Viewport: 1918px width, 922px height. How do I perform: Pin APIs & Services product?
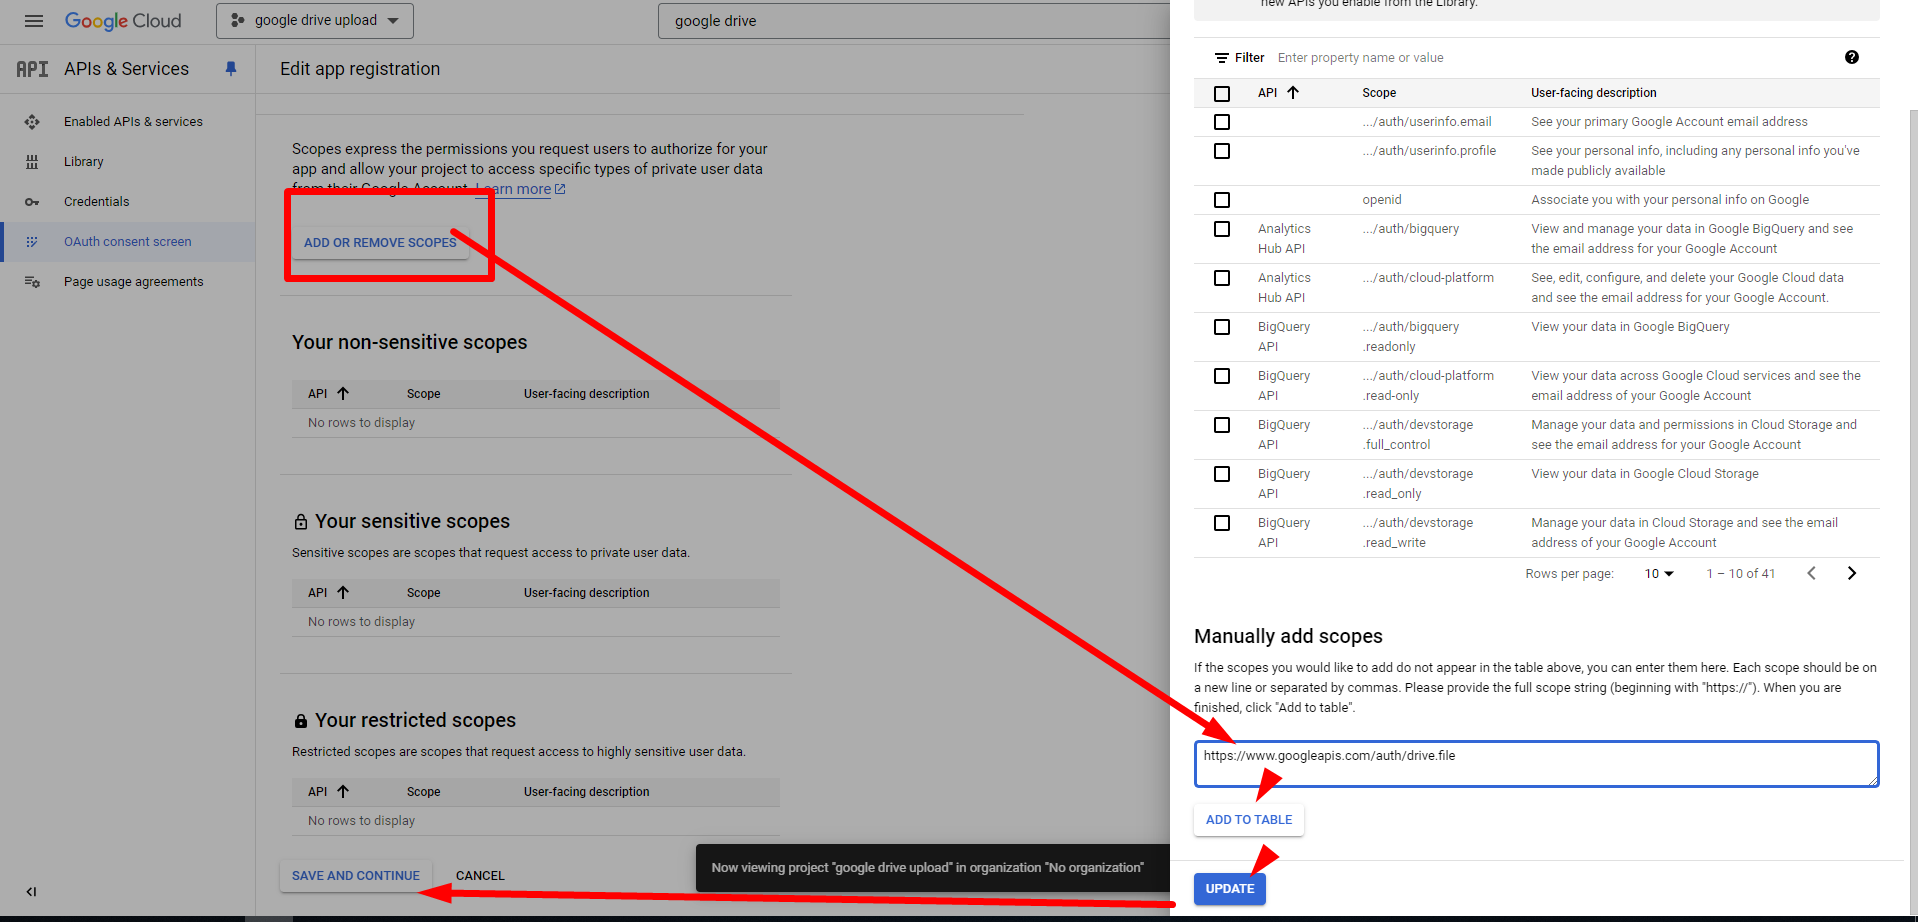pyautogui.click(x=231, y=68)
